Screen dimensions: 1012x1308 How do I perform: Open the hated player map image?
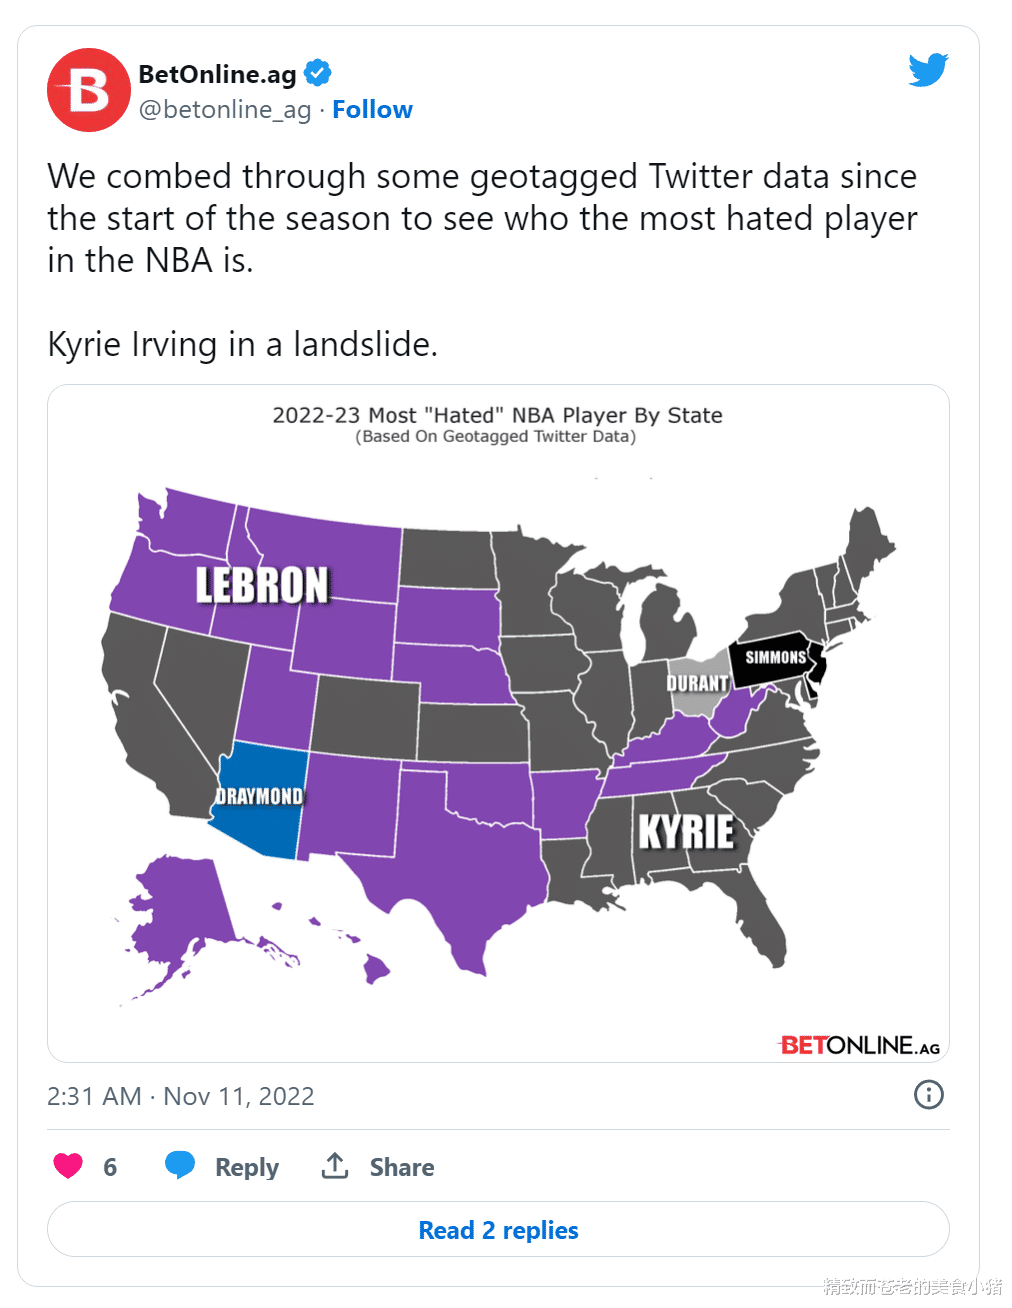498,723
